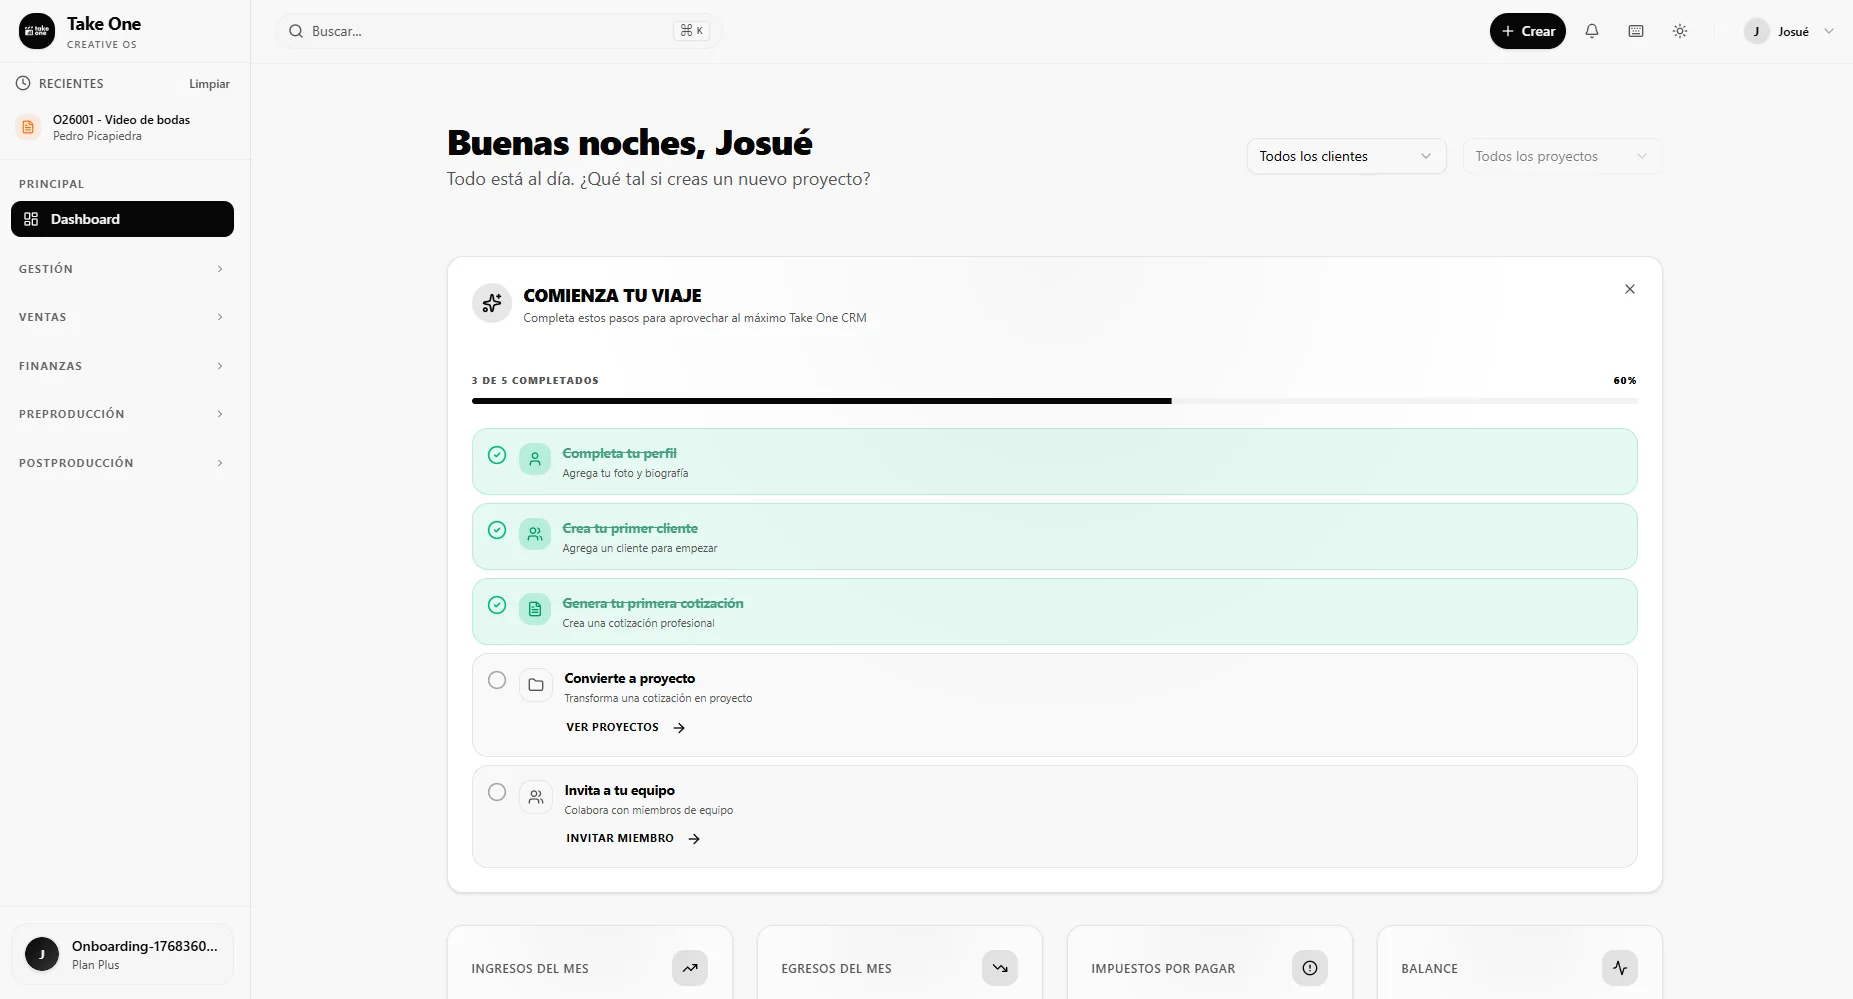Toggle light theme sun icon
1853x999 pixels.
point(1680,31)
